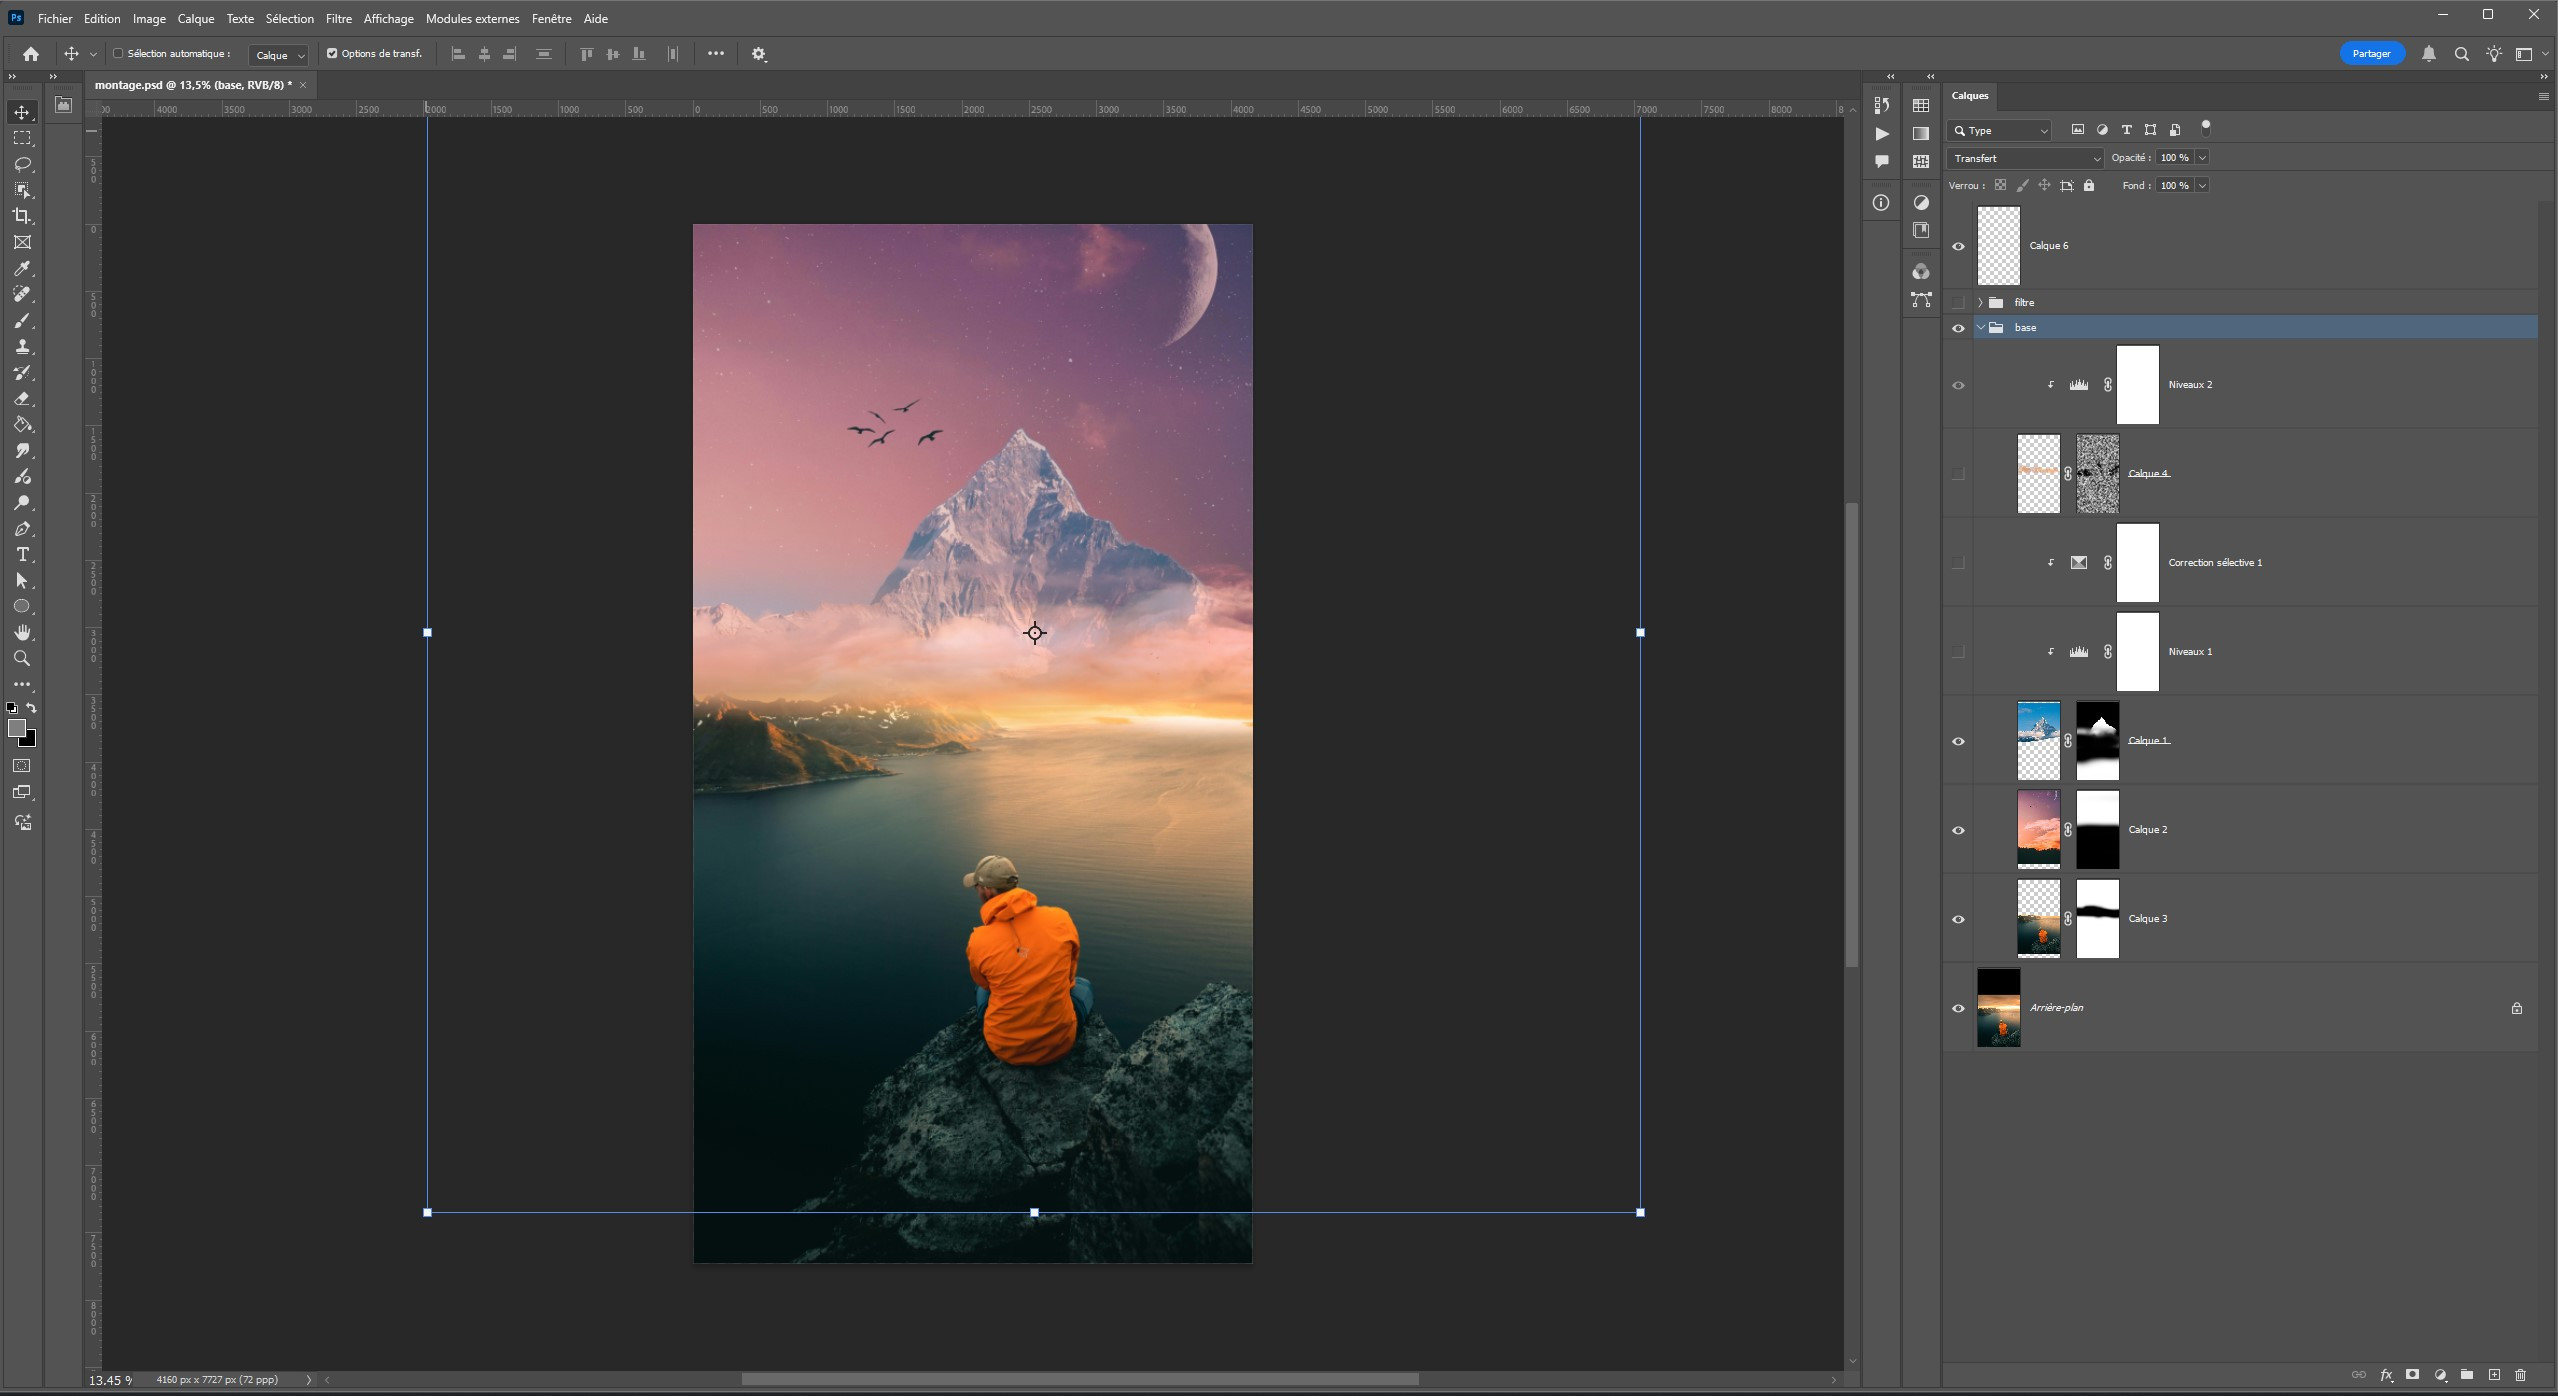This screenshot has height=1396, width=2558.
Task: Click the delete layer trash icon
Action: pyautogui.click(x=2520, y=1375)
